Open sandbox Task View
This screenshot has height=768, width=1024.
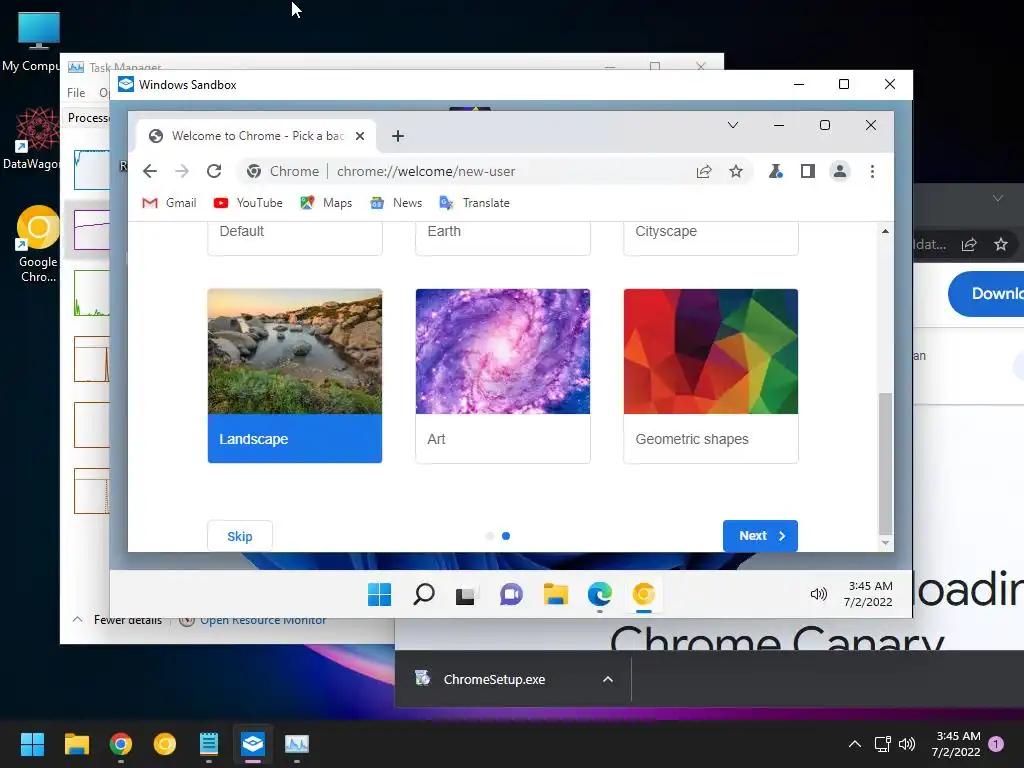click(x=467, y=594)
